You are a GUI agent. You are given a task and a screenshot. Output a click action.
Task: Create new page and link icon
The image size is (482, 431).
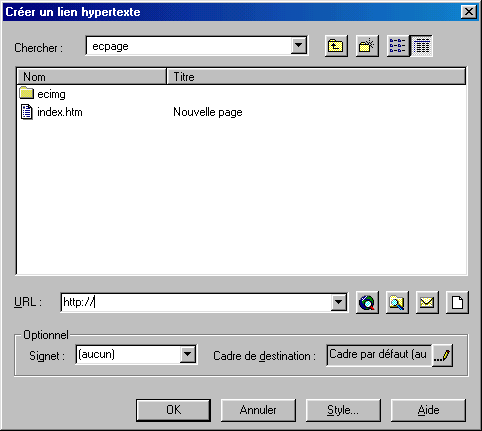pyautogui.click(x=457, y=302)
